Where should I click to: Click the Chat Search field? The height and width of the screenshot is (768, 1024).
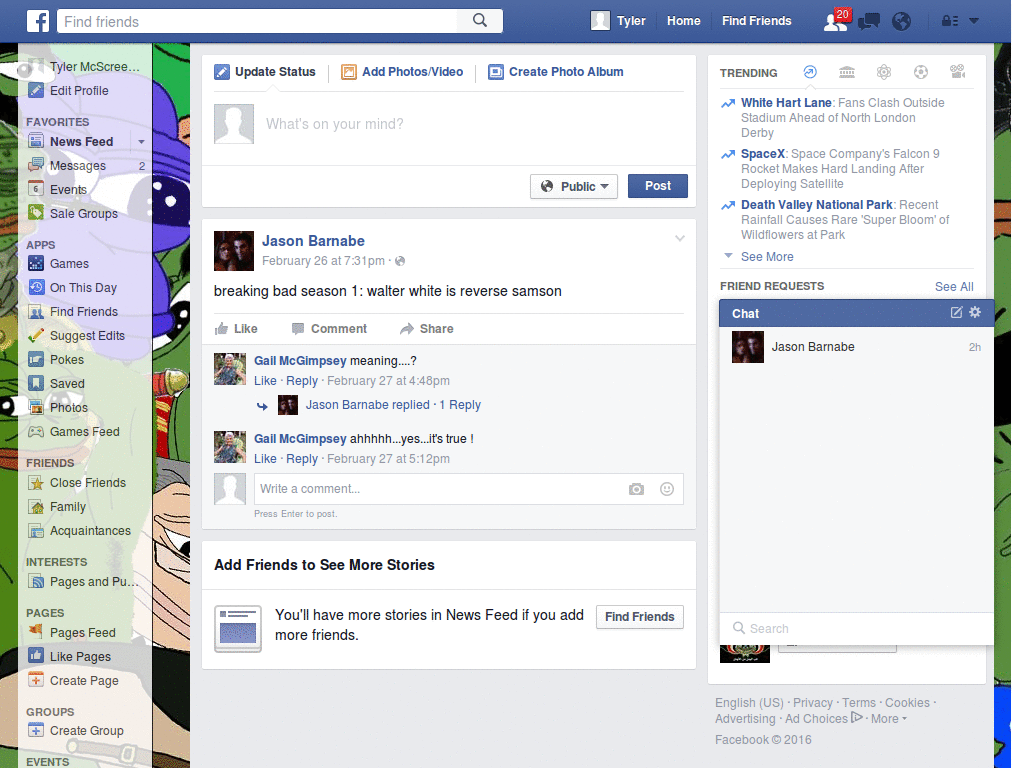pyautogui.click(x=856, y=628)
